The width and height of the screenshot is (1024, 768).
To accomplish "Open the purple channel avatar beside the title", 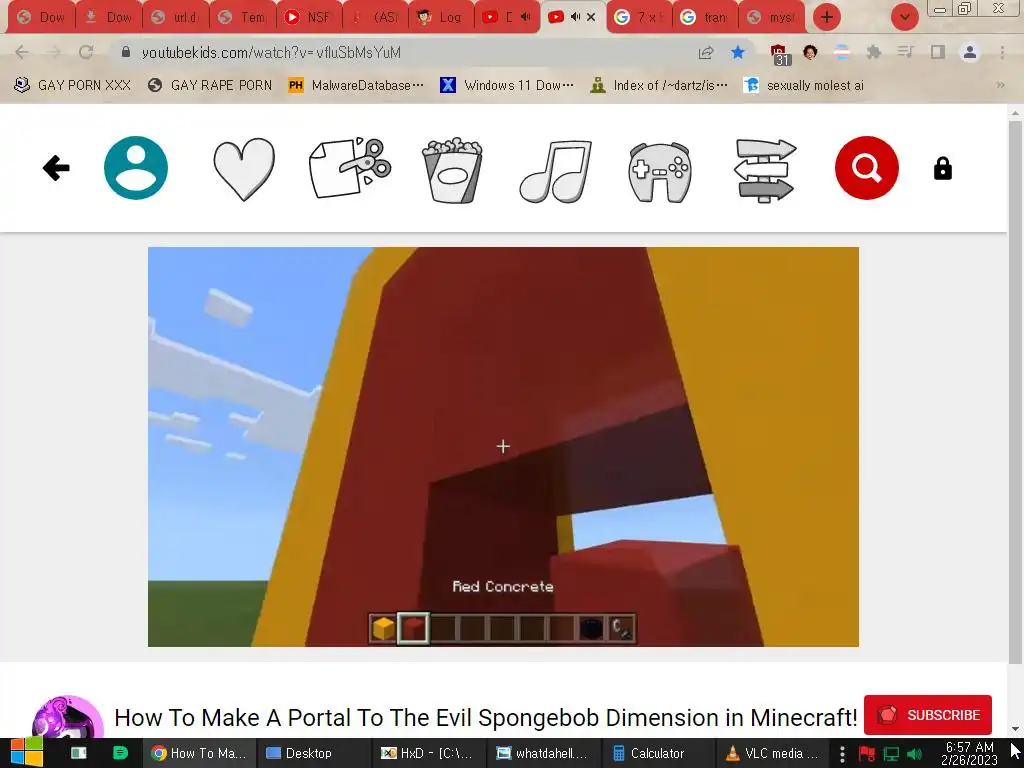I will [x=68, y=718].
